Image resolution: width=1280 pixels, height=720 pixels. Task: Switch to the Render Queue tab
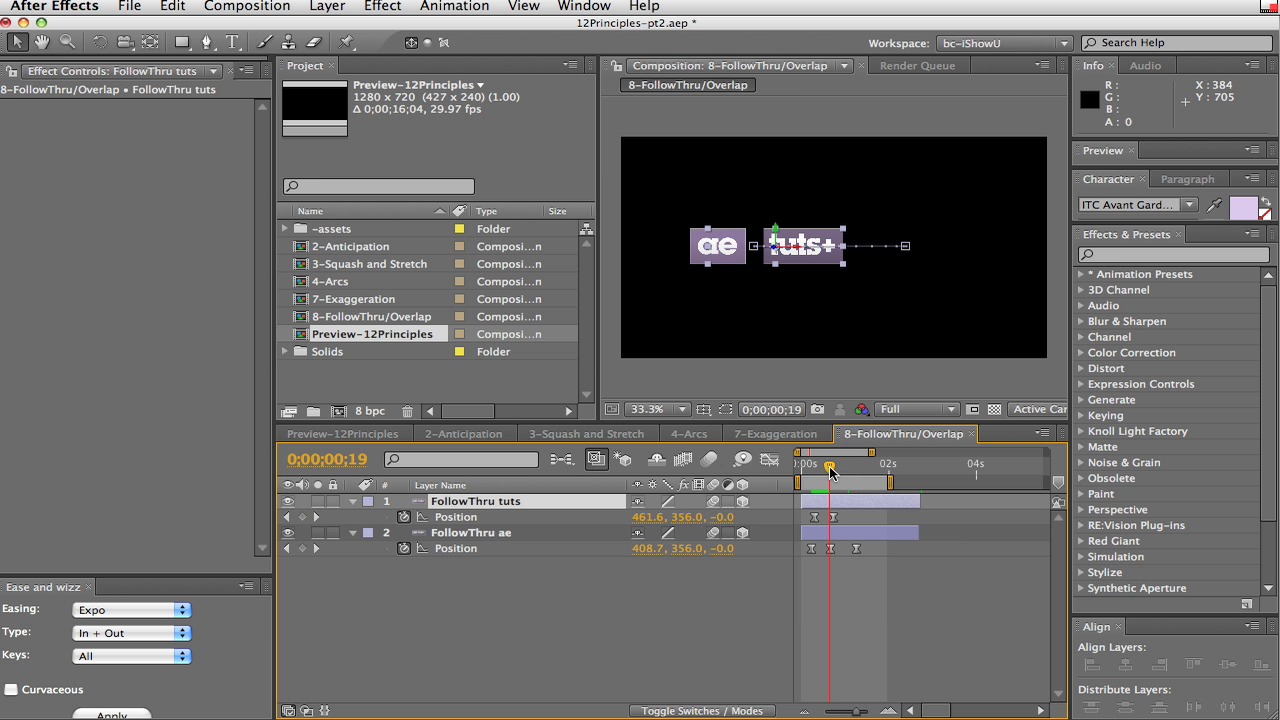[x=917, y=65]
